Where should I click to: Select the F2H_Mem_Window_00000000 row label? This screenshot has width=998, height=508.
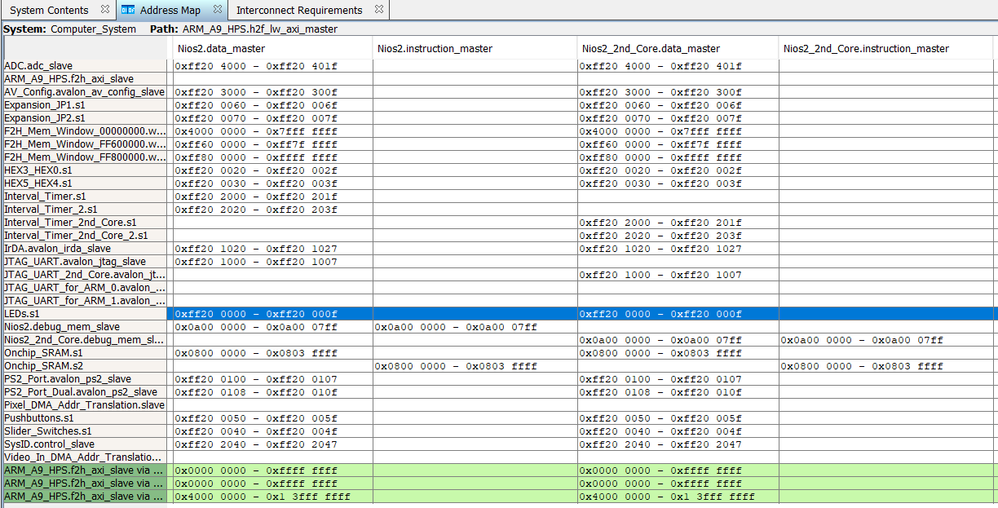click(85, 131)
